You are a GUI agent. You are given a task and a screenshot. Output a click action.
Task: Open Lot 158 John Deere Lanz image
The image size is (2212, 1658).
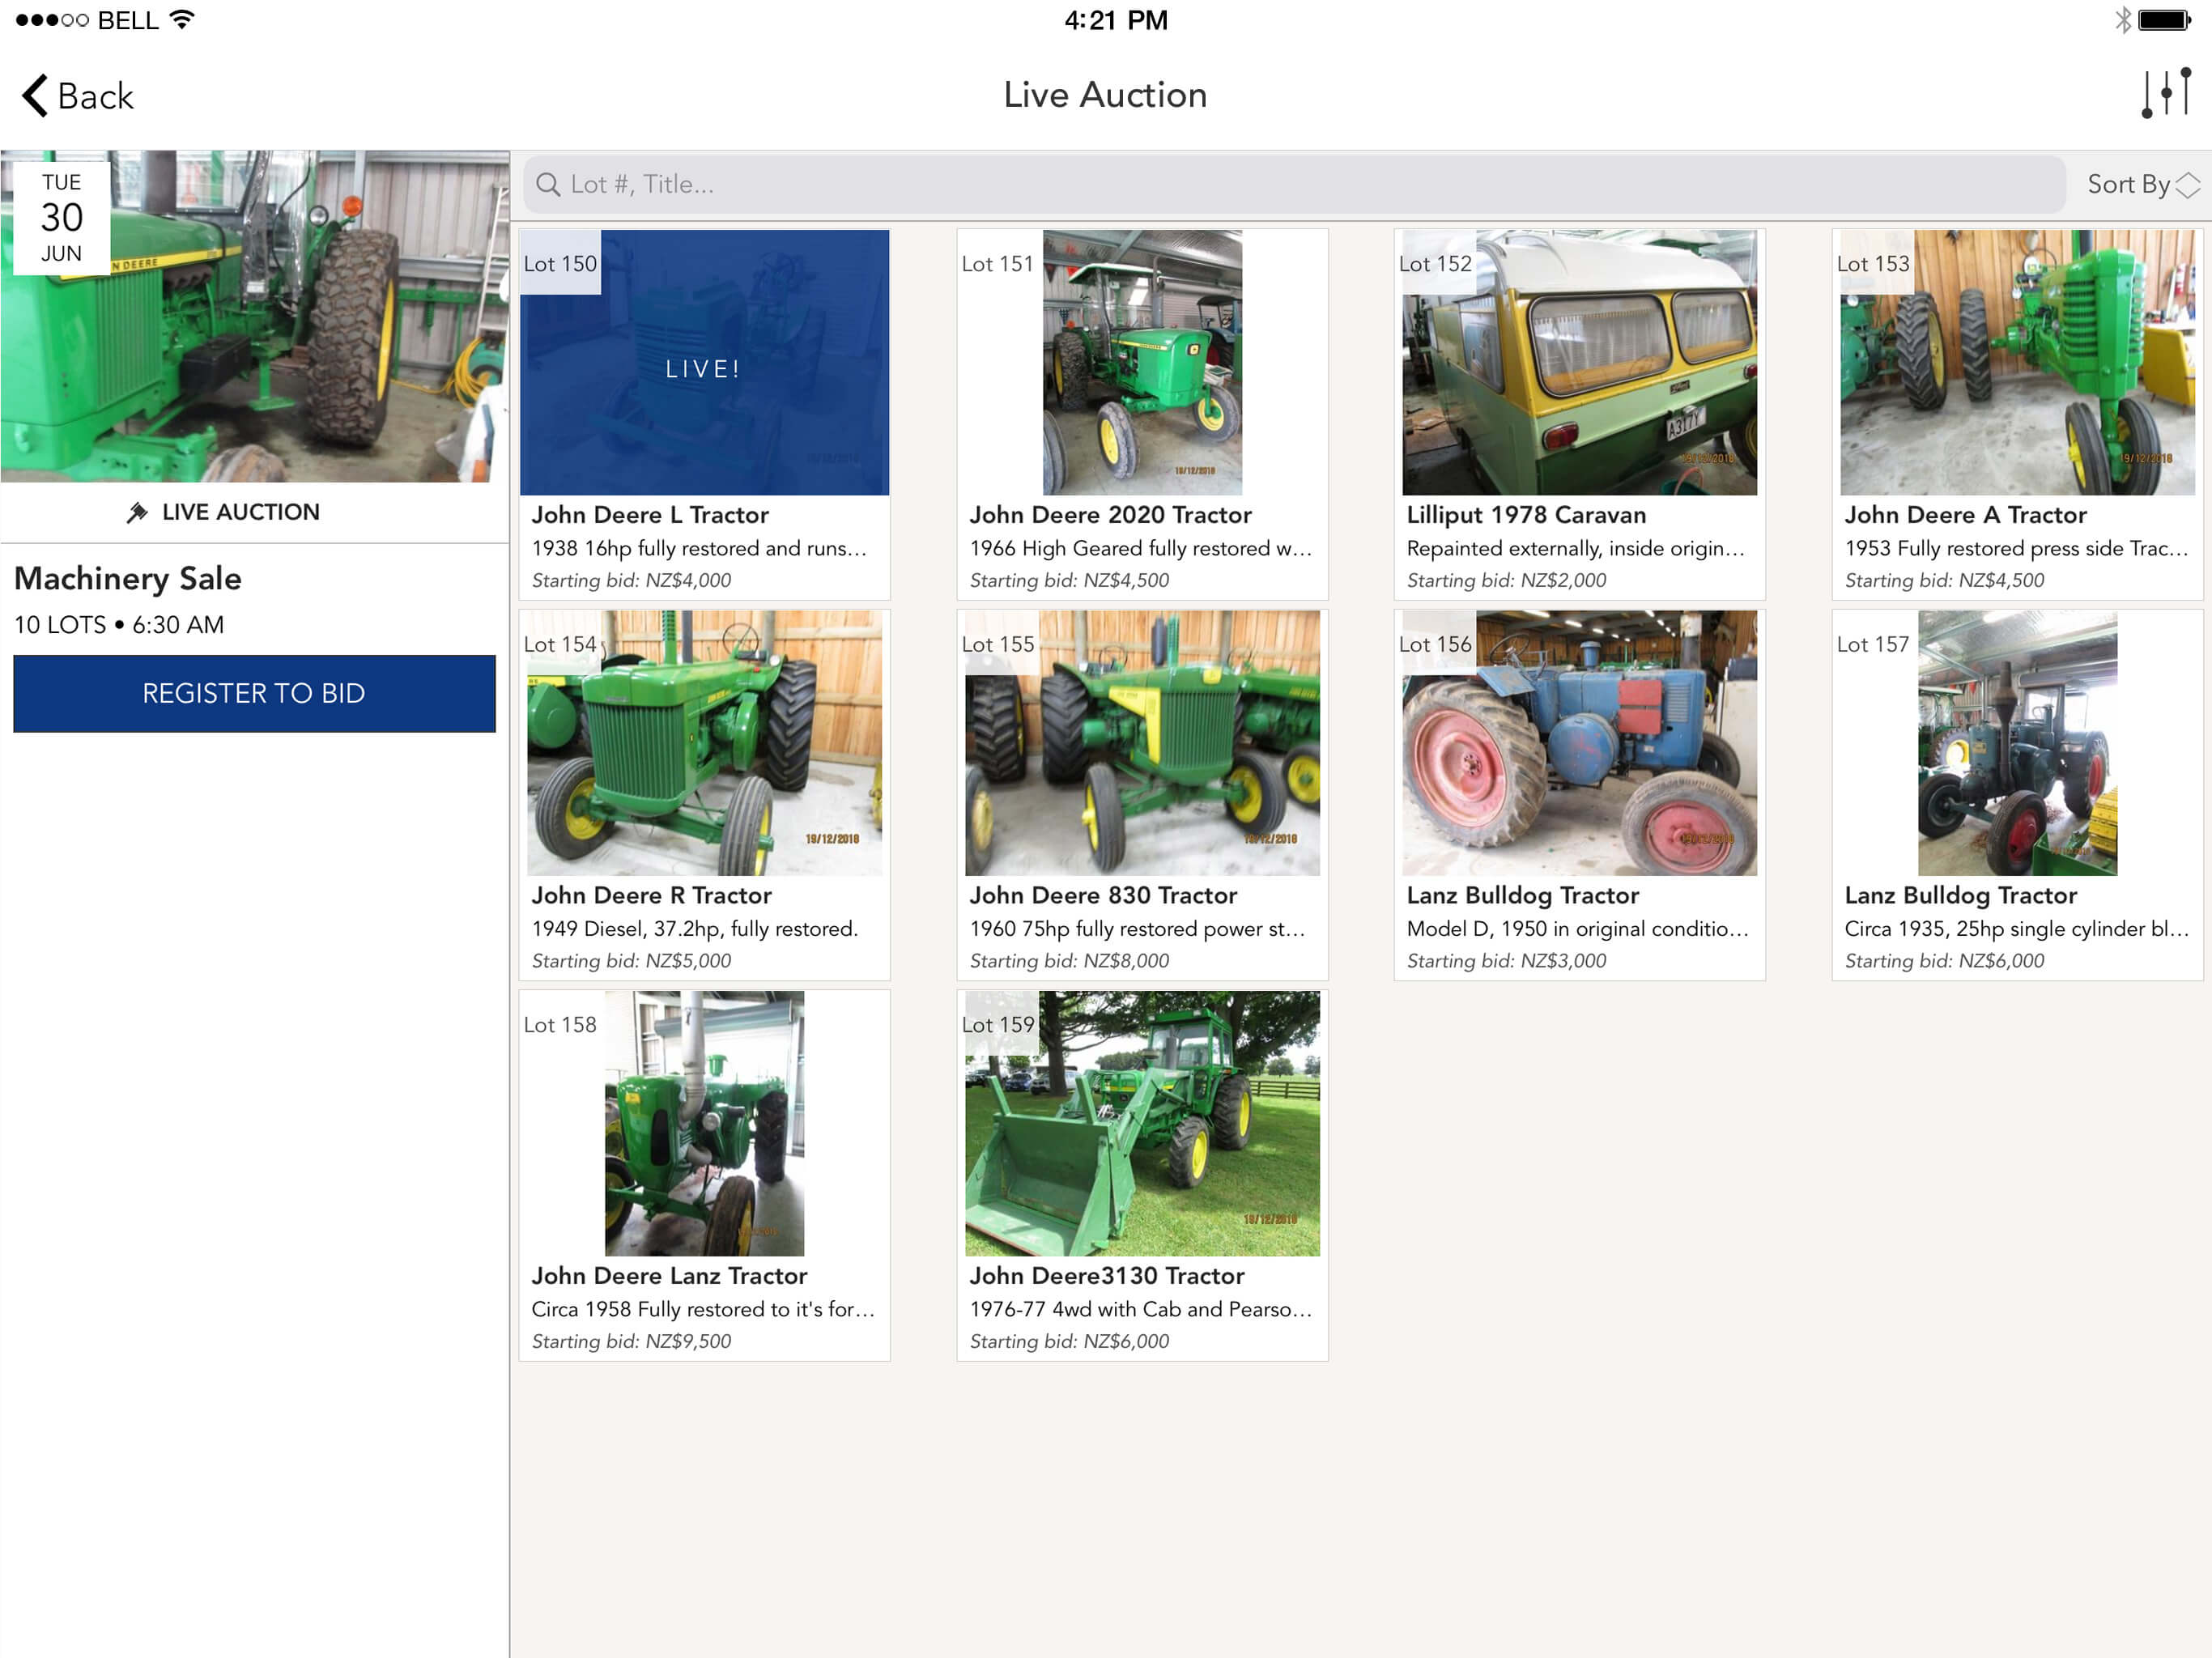[x=705, y=1124]
